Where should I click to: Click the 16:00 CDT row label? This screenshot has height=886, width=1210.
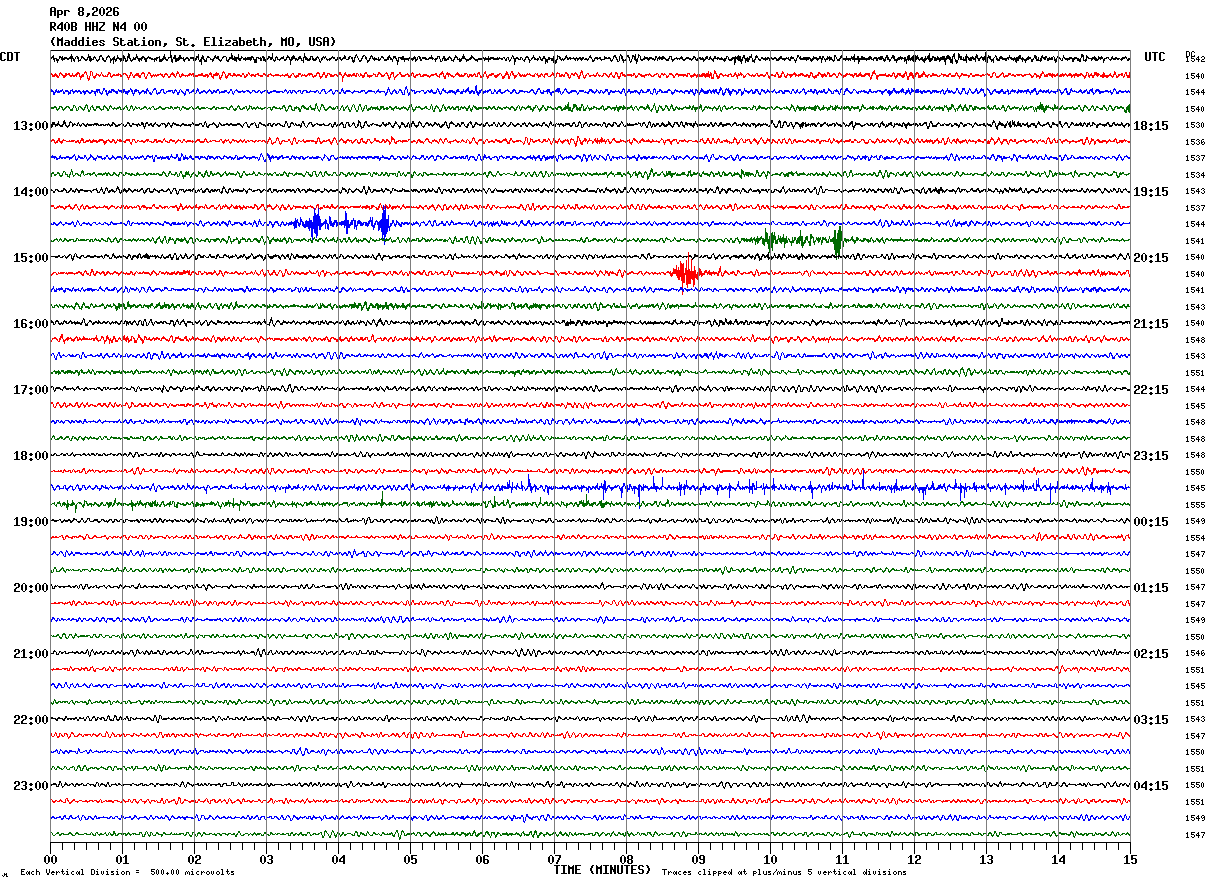click(x=30, y=323)
